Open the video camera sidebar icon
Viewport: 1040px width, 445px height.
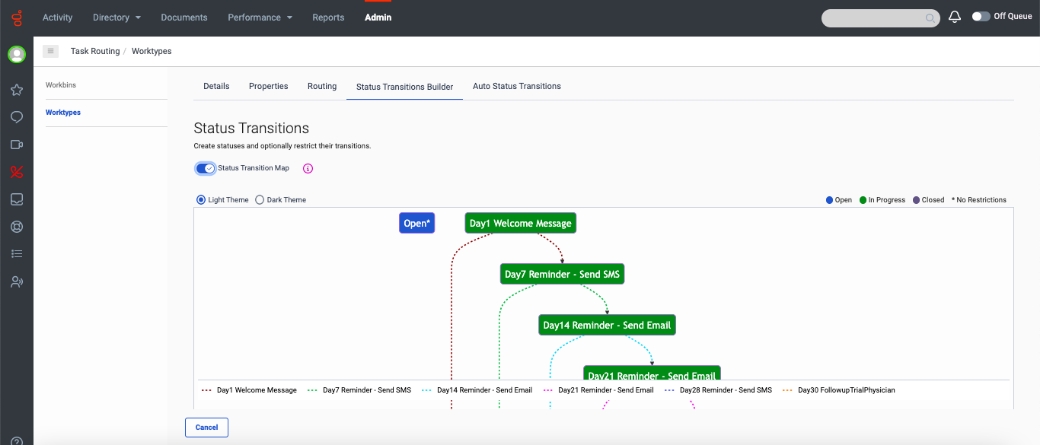click(16, 144)
